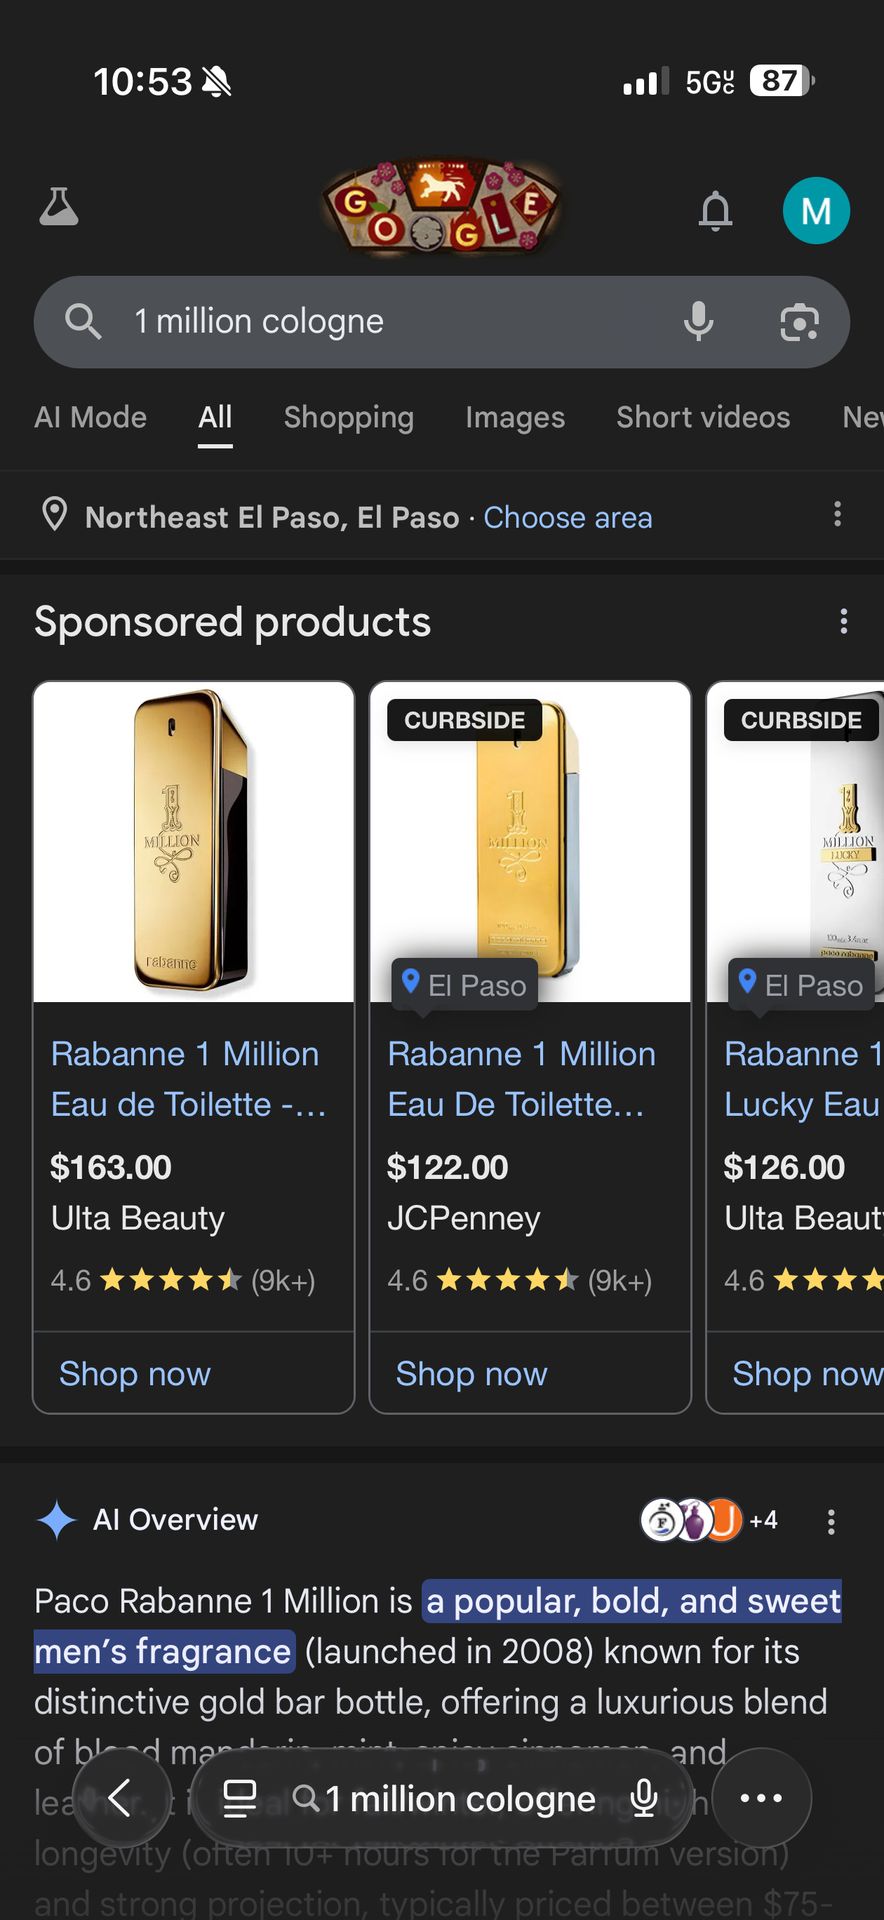Open tabs icon in bottom bar
884x1920 pixels.
click(x=240, y=1798)
